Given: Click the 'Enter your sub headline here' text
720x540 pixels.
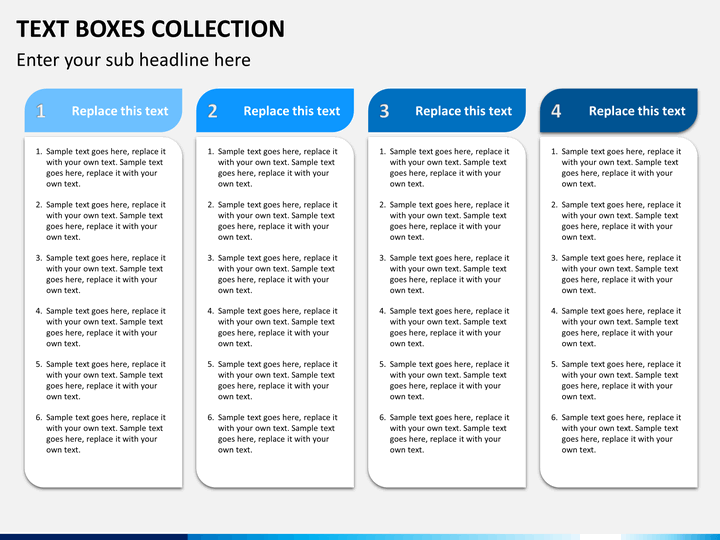Looking at the screenshot, I should point(134,60).
